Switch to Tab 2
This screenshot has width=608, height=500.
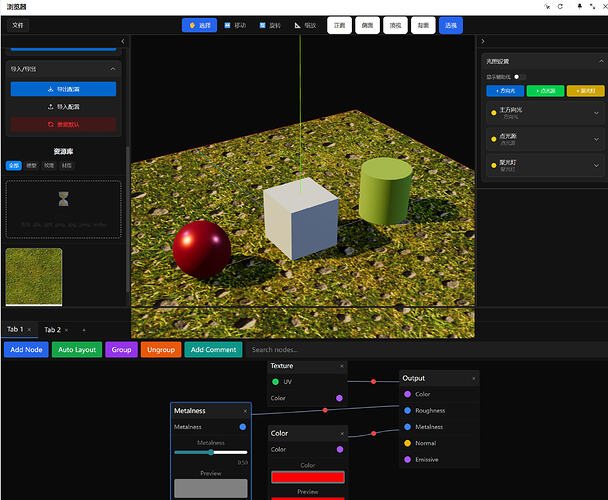pyautogui.click(x=52, y=330)
